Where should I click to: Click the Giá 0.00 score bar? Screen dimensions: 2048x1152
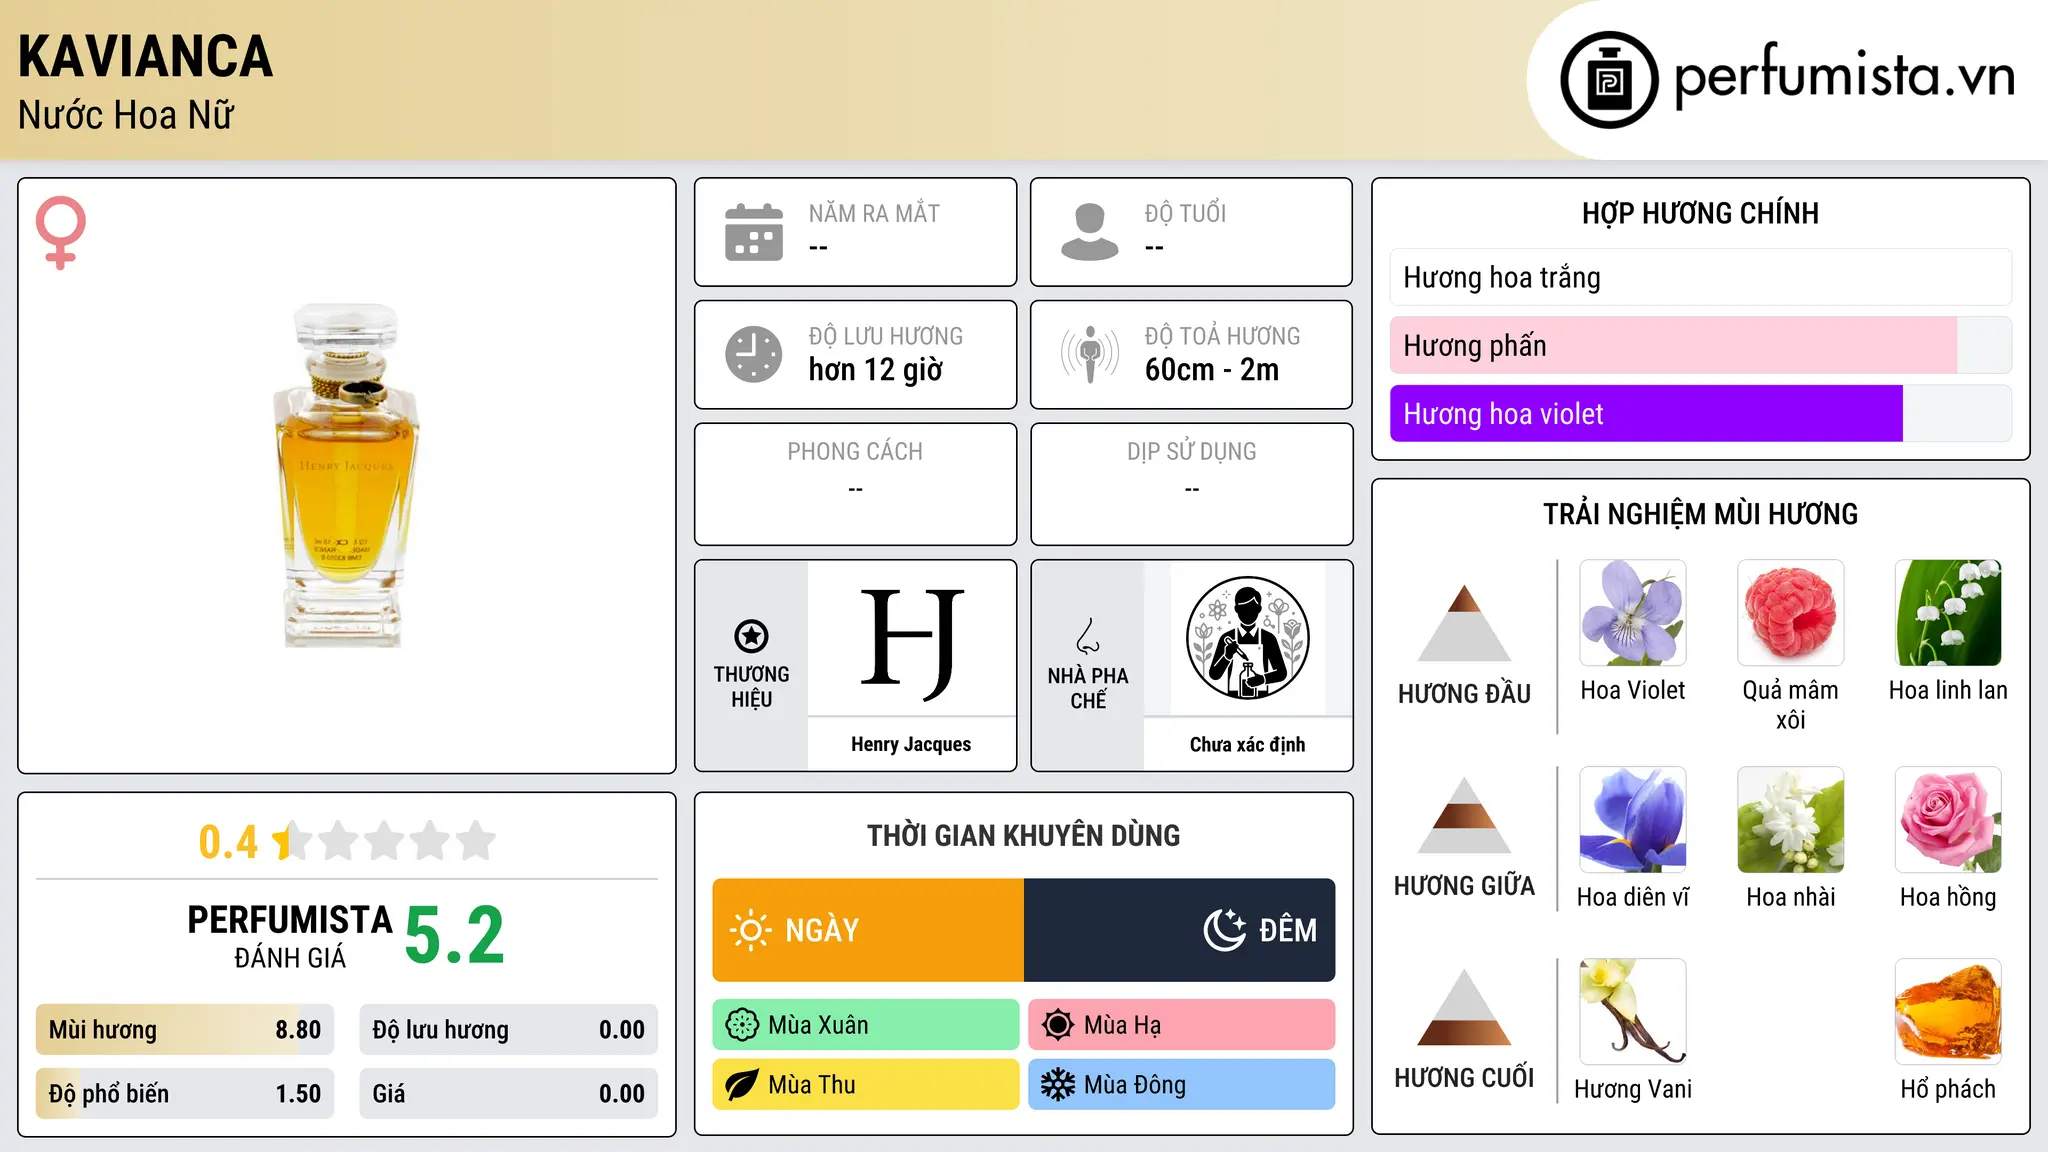click(509, 1093)
